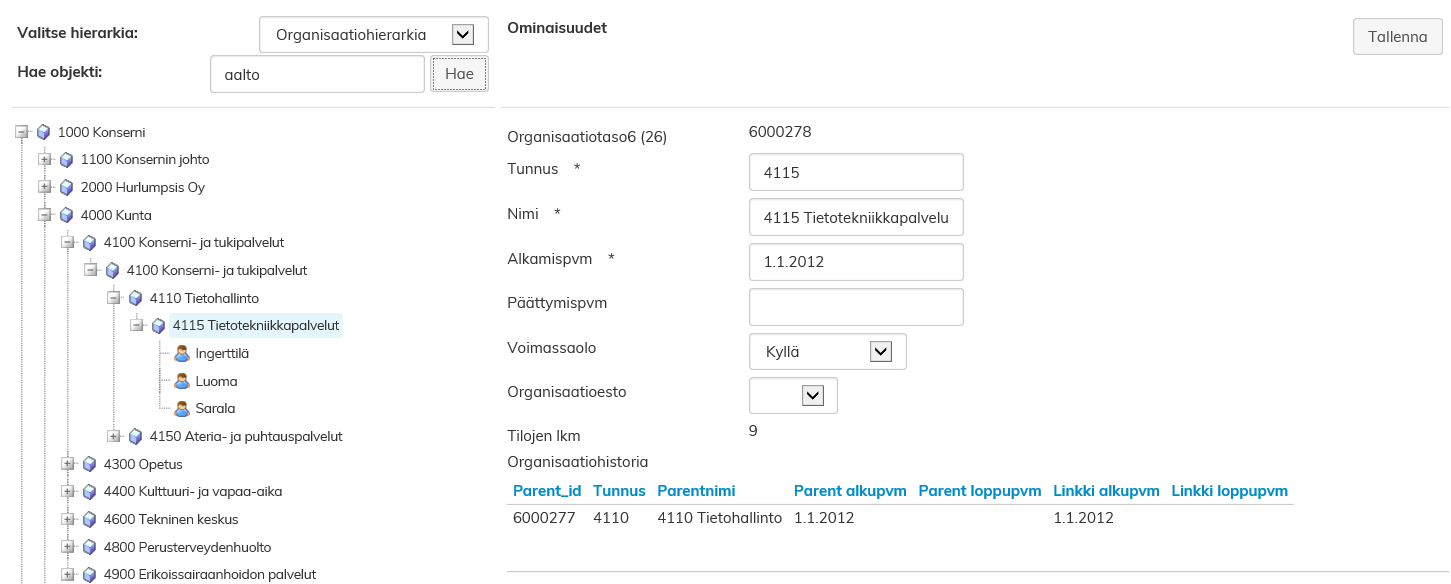
Task: Click the cube icon for 4110 Tietohallinto
Action: tap(135, 298)
